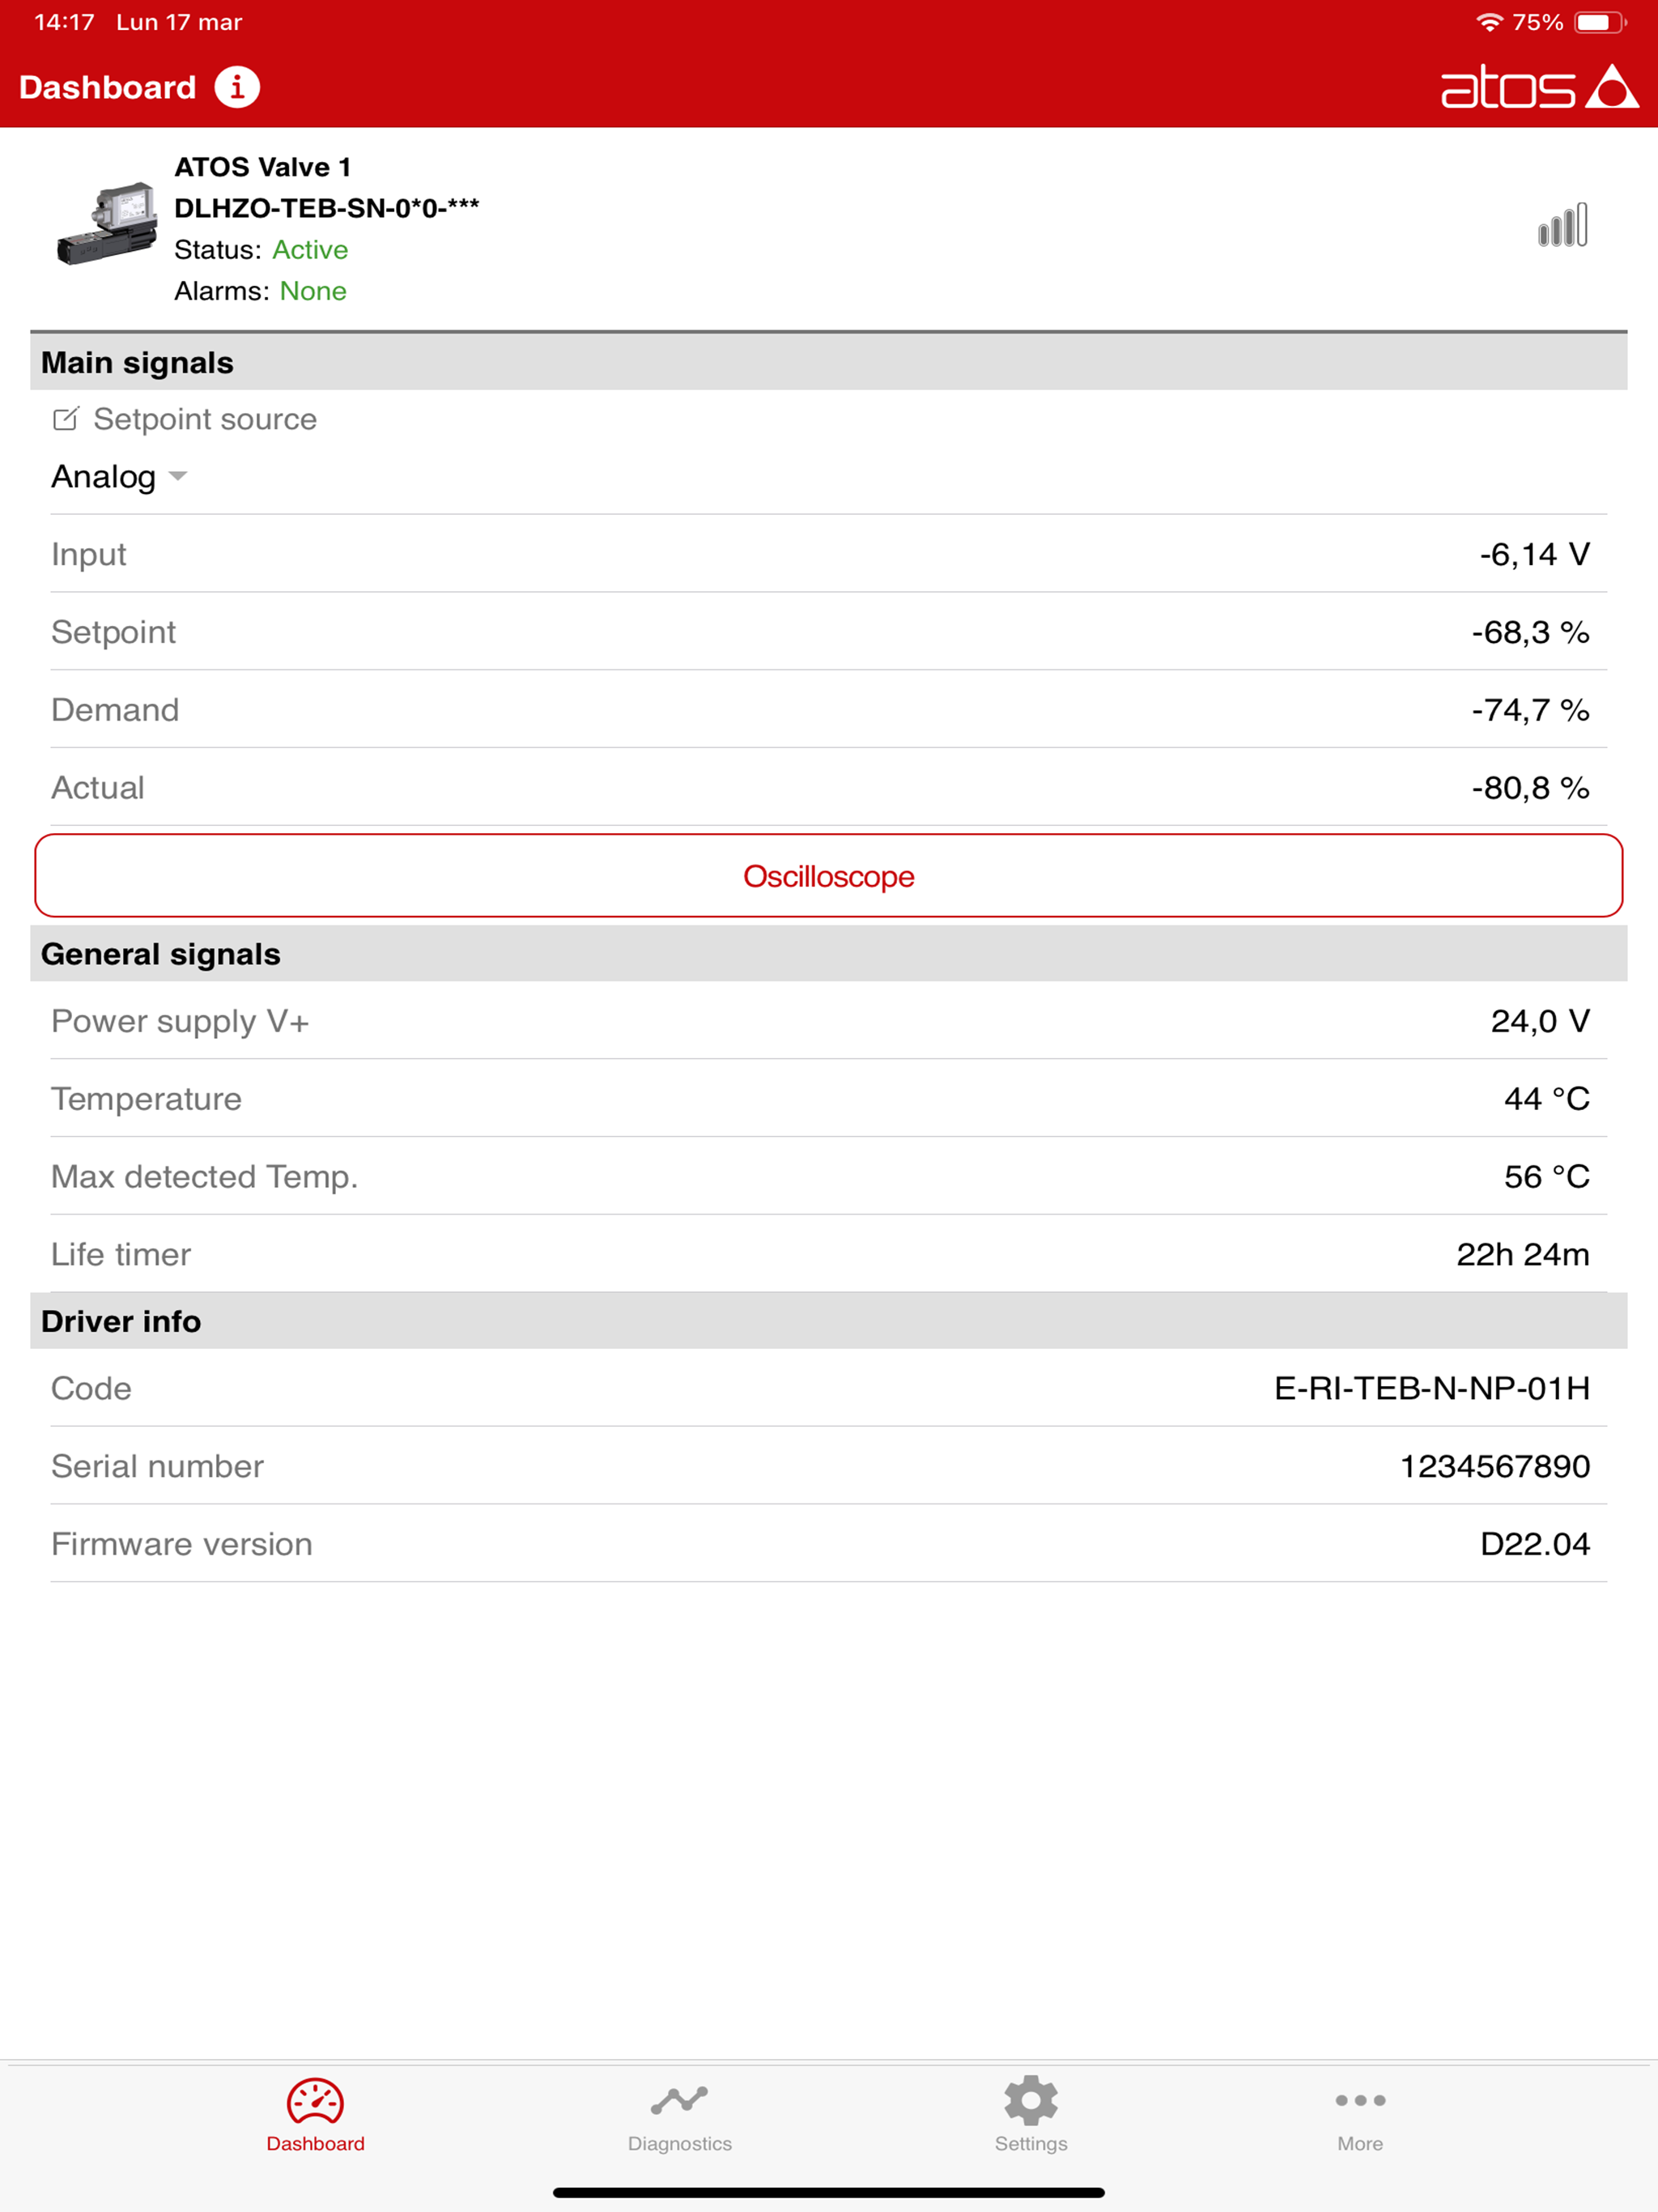
Task: Select the Serial number row
Action: pyautogui.click(x=829, y=1466)
